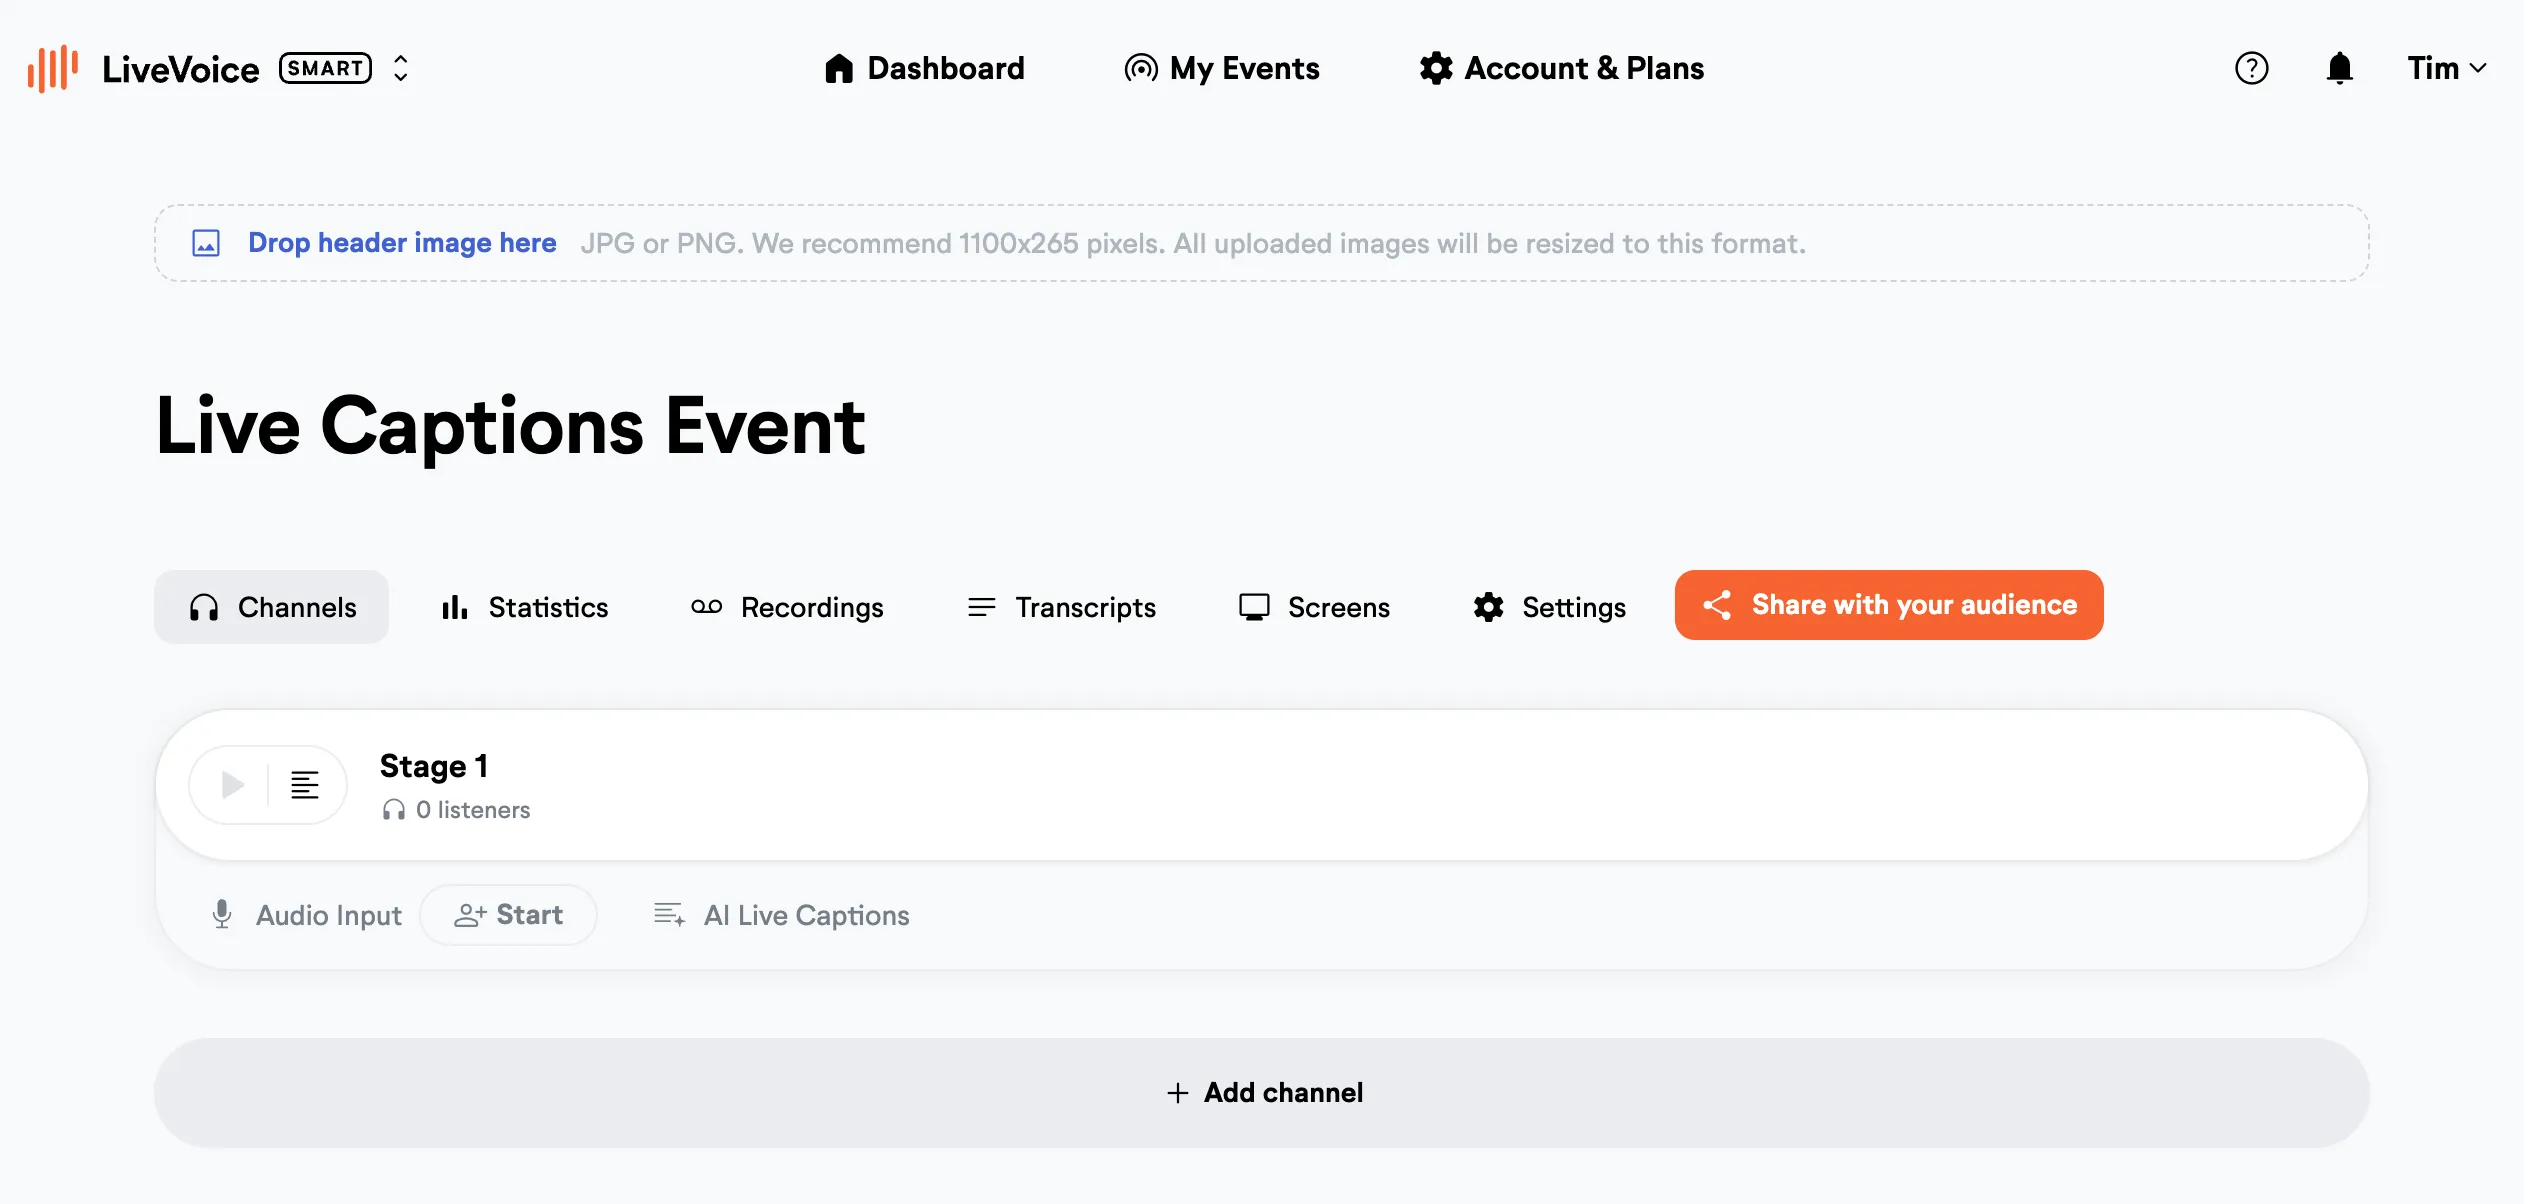Click the 0 listeners count

point(456,810)
